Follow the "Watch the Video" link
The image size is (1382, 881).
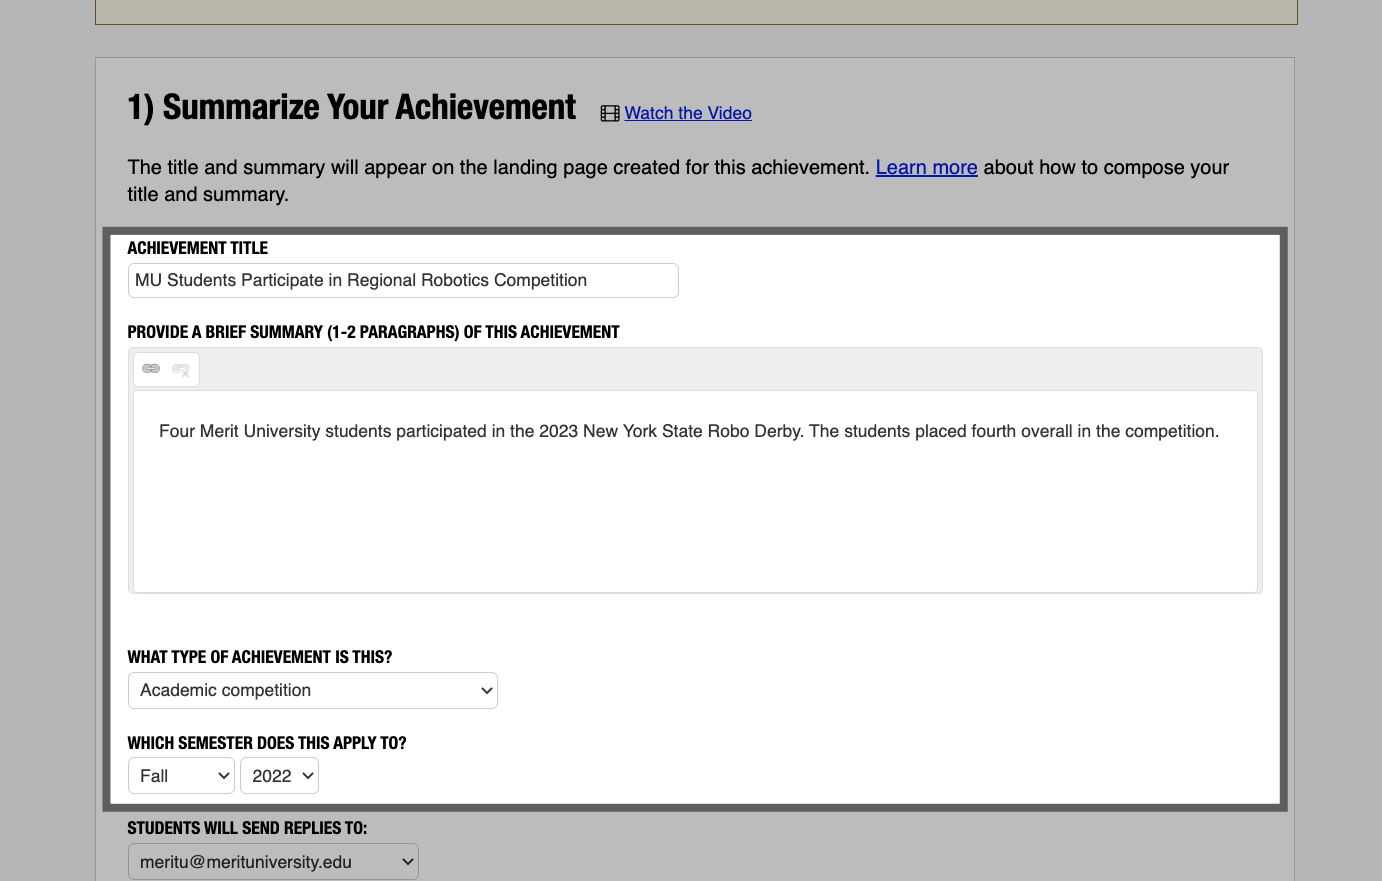point(687,113)
